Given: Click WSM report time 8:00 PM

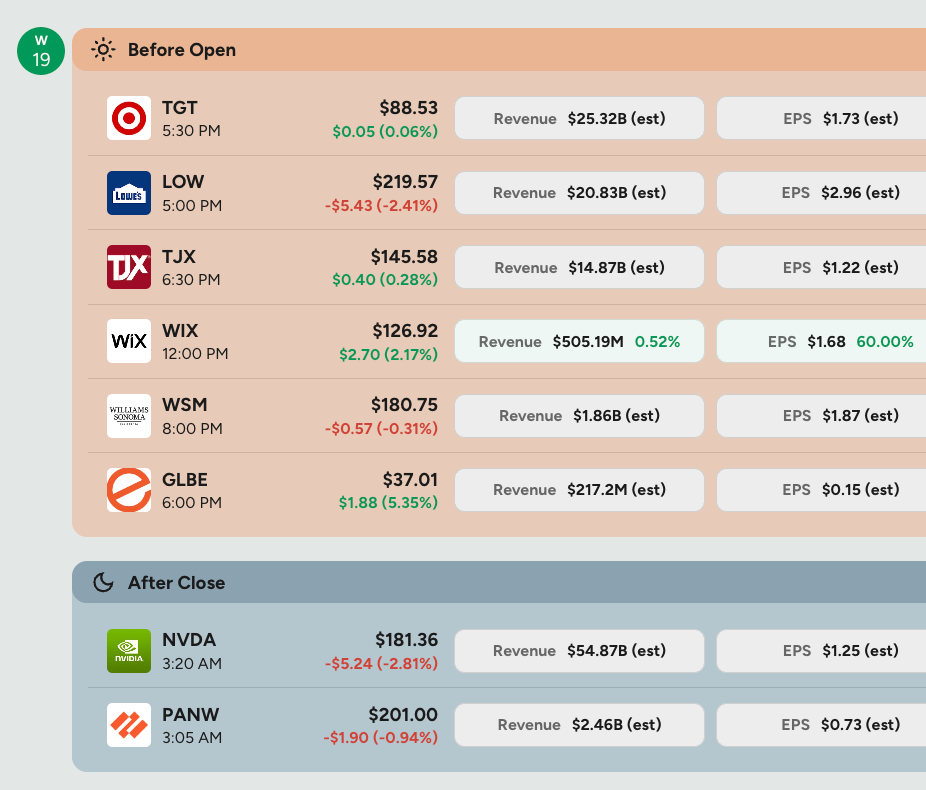Looking at the screenshot, I should [x=193, y=428].
